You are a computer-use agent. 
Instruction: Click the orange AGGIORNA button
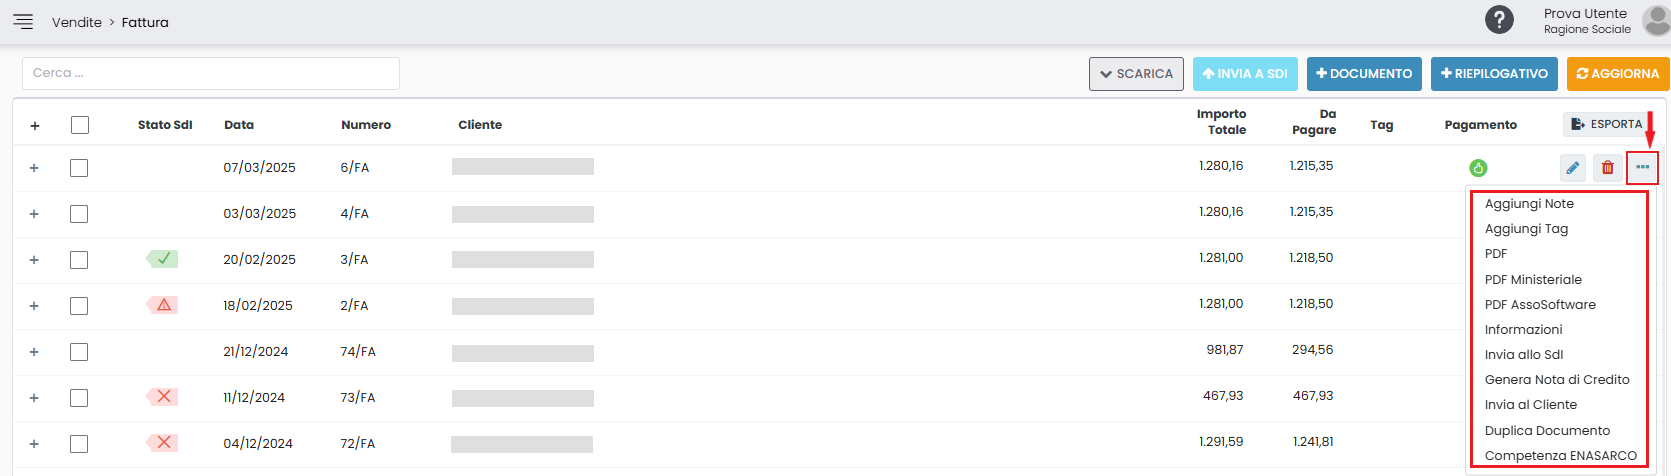click(x=1618, y=74)
